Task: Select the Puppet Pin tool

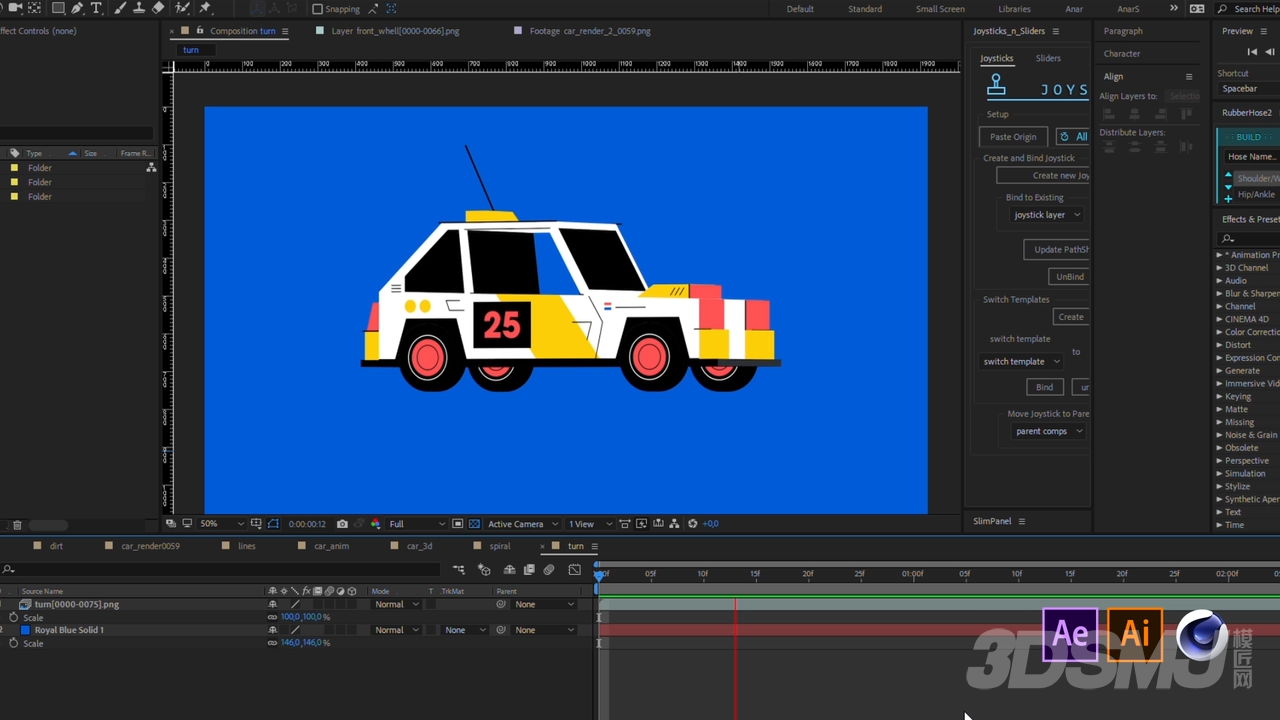Action: [205, 8]
